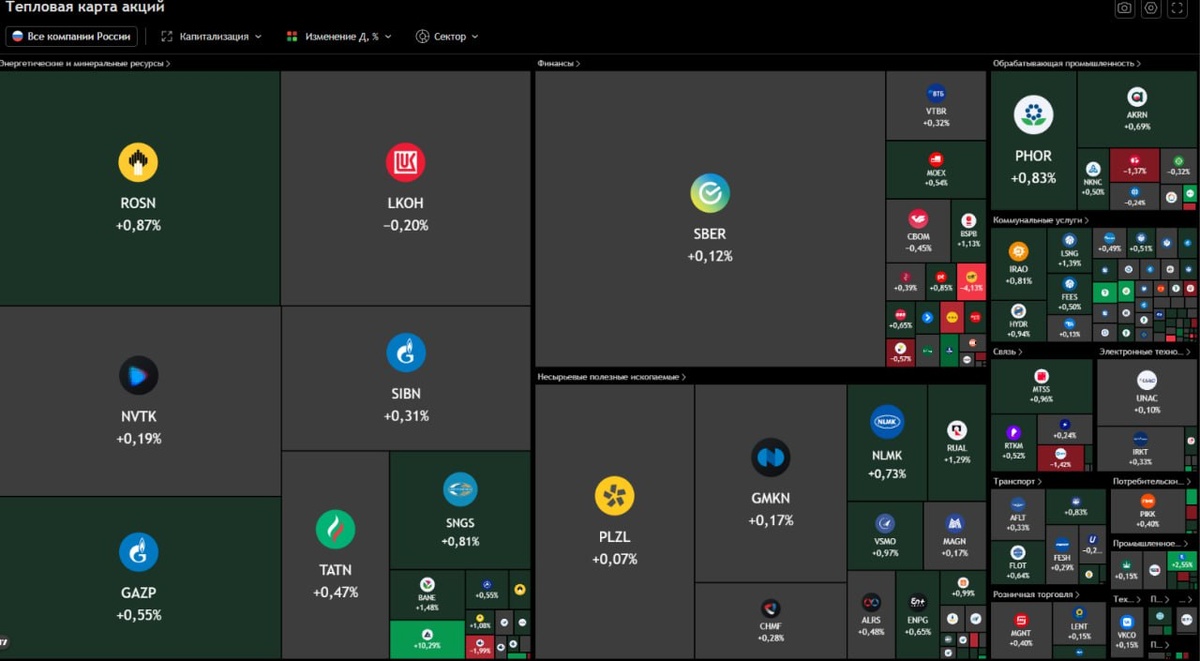
Task: Expand the Коммунальные услуги sector header
Action: click(1041, 220)
